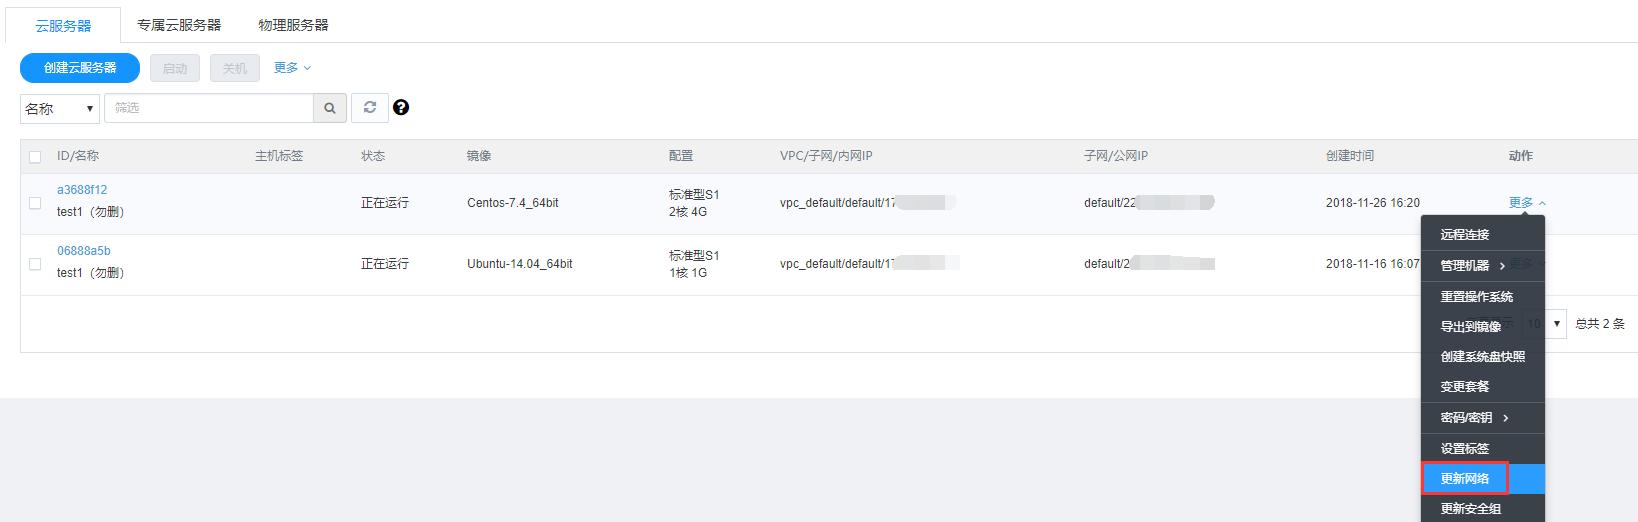
Task: Switch to the 云服务器 tab
Action: click(x=63, y=25)
